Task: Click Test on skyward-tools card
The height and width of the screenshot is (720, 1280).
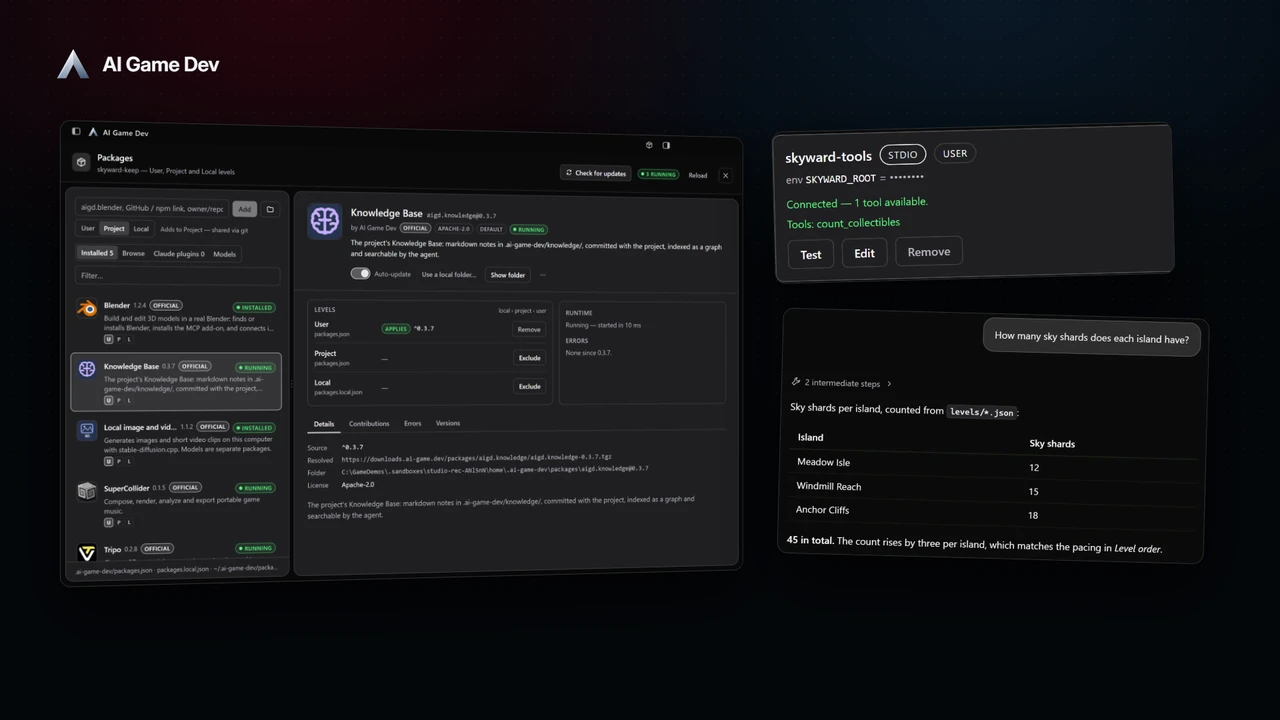Action: point(811,255)
